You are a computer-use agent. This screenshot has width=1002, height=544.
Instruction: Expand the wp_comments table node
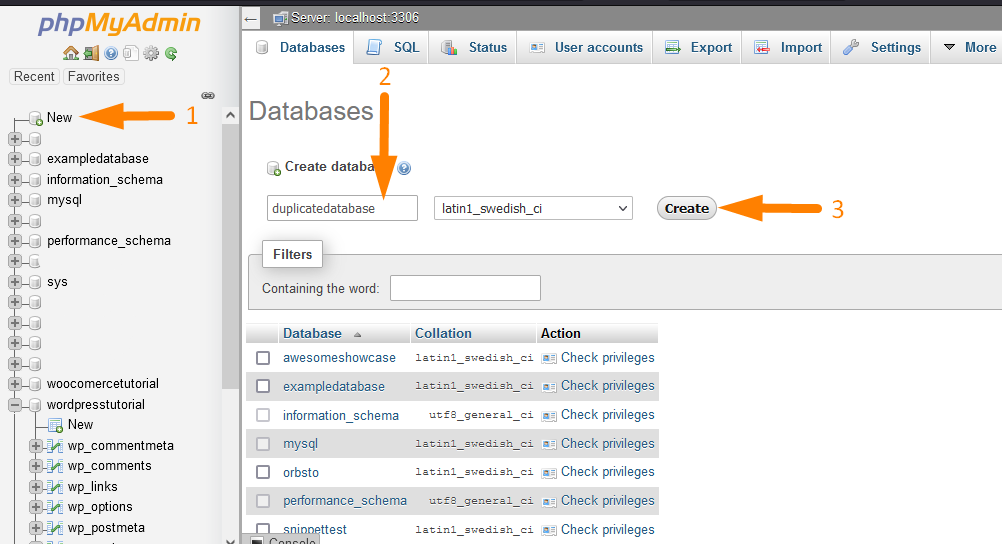36,466
